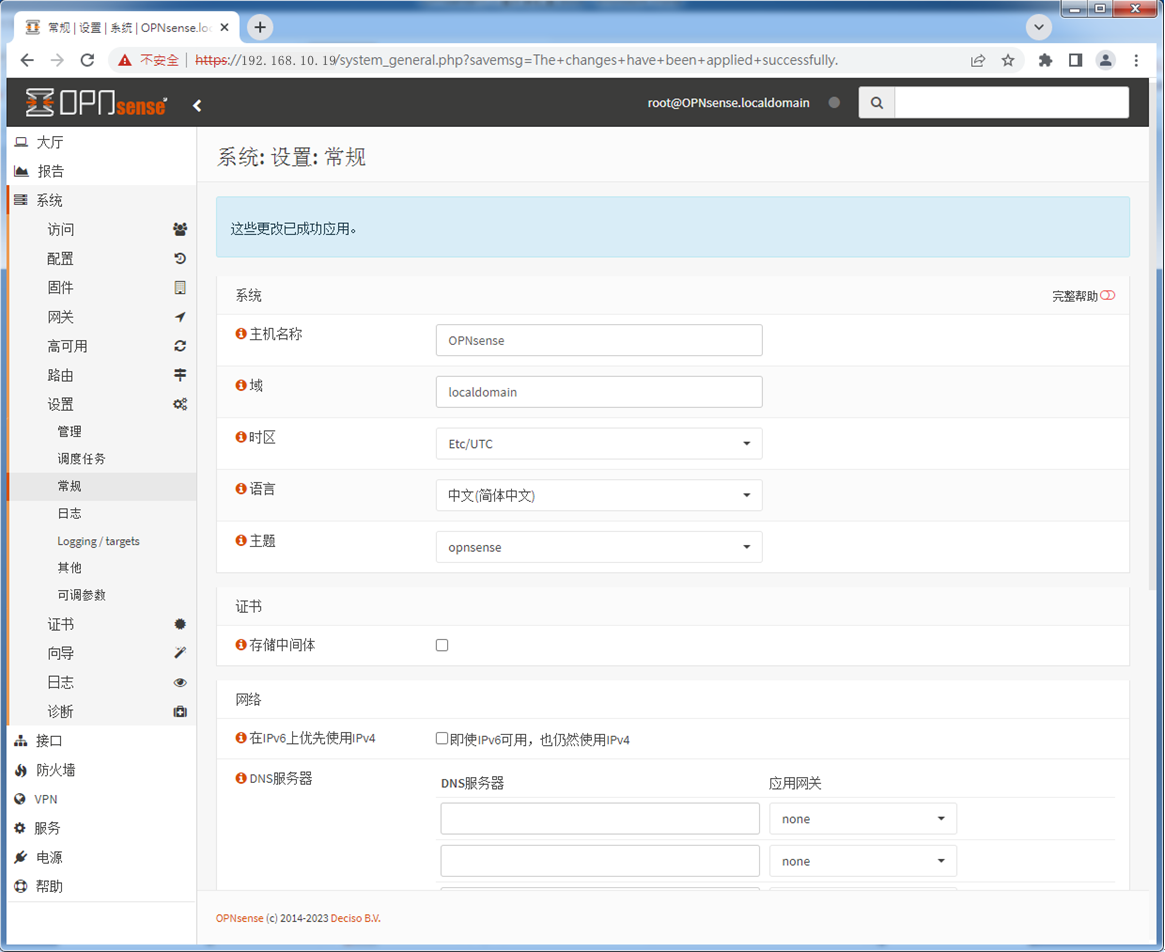This screenshot has height=952, width=1165.
Task: Open the VPN menu
Action: [x=102, y=799]
